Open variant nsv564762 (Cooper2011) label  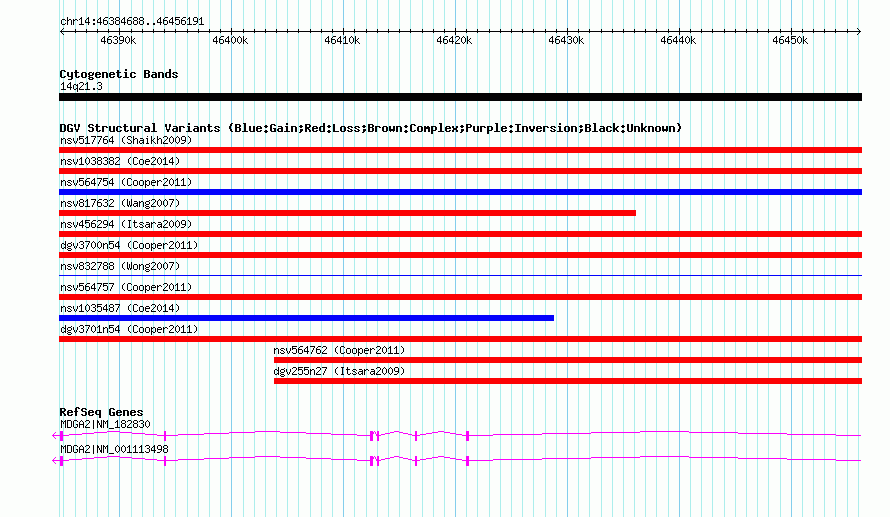pos(339,350)
